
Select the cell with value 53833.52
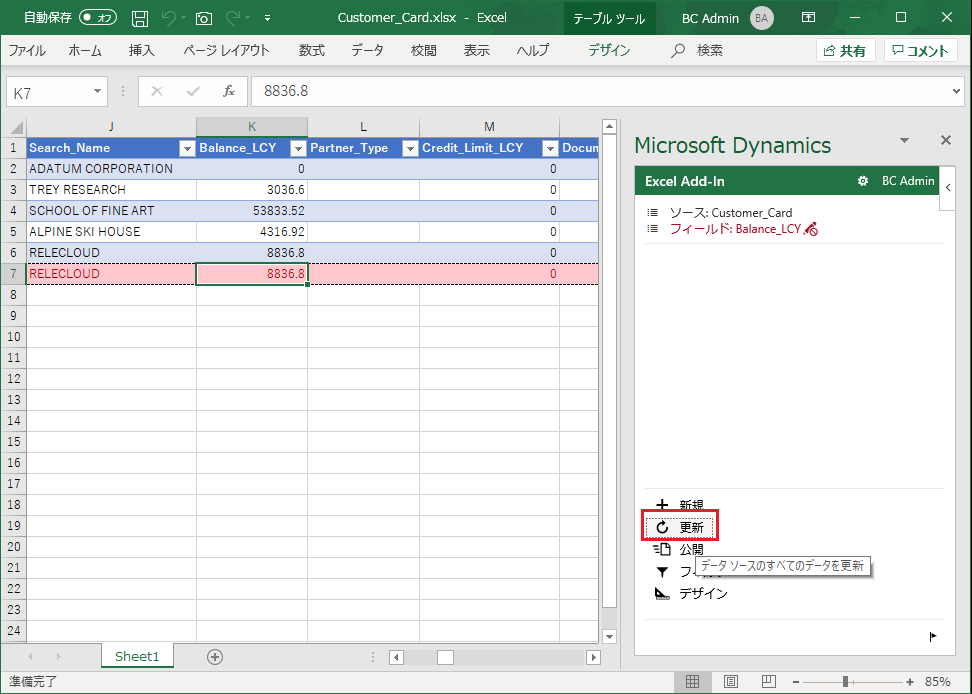coord(252,211)
